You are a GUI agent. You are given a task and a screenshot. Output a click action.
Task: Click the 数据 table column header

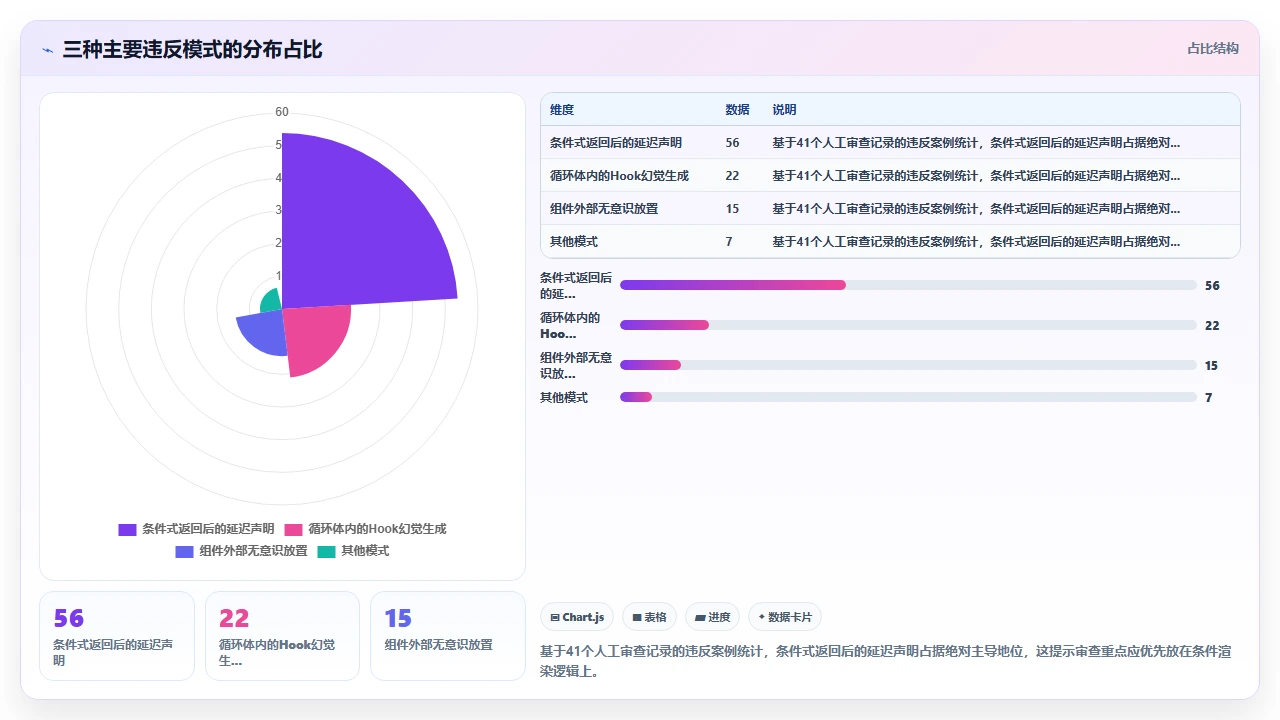(737, 110)
